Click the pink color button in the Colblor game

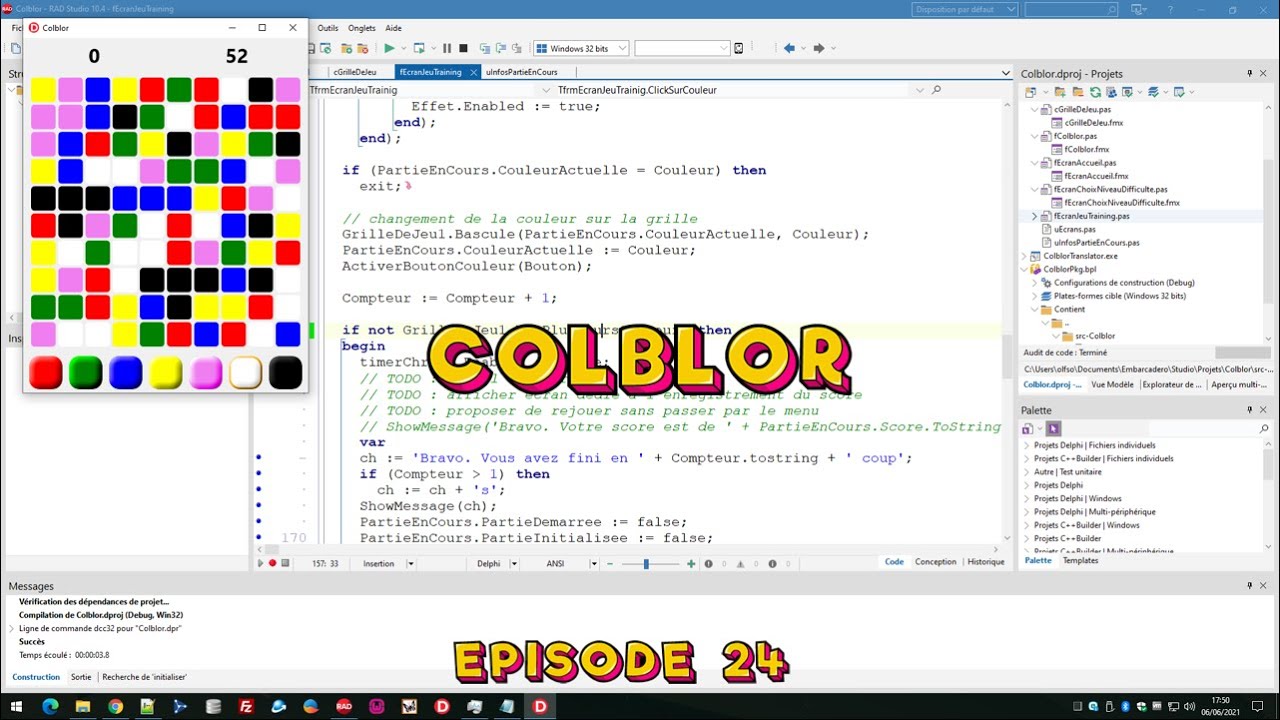click(206, 373)
